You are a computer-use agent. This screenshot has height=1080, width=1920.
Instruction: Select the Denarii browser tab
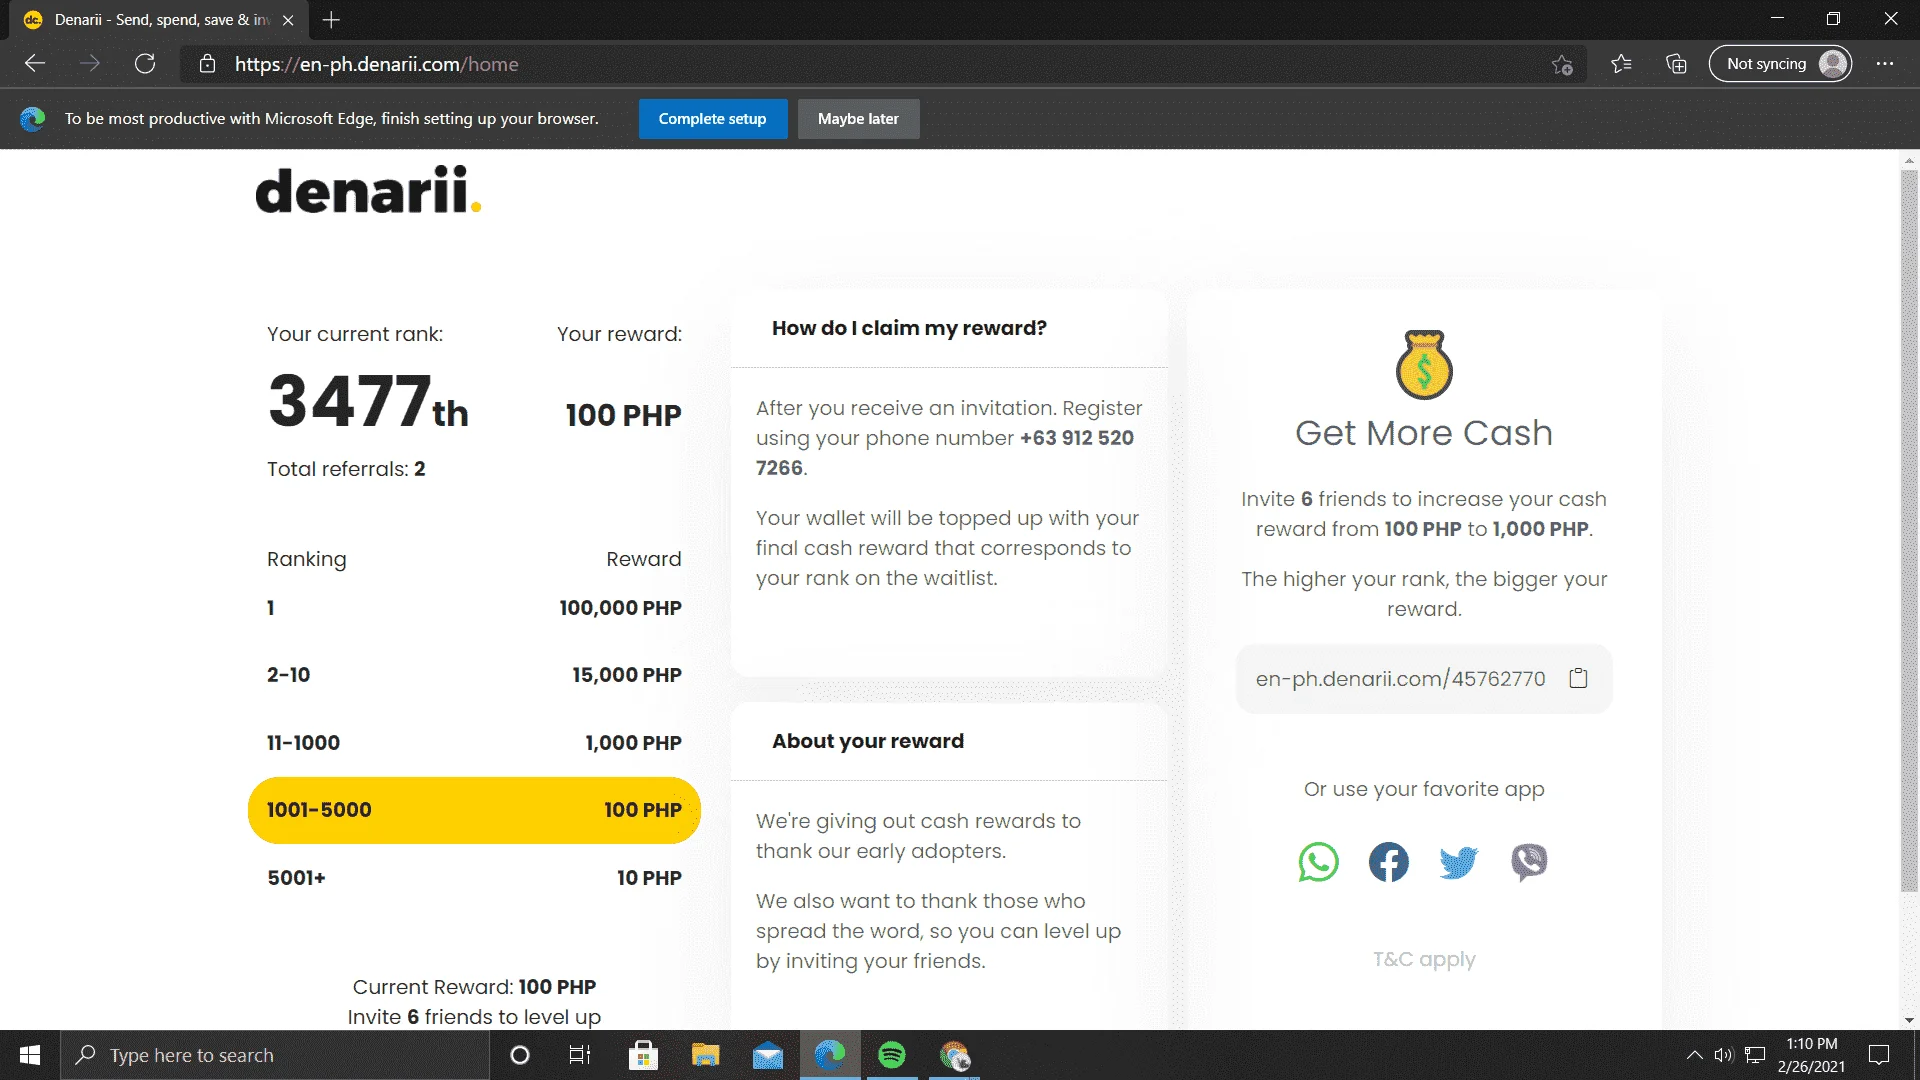(x=160, y=20)
